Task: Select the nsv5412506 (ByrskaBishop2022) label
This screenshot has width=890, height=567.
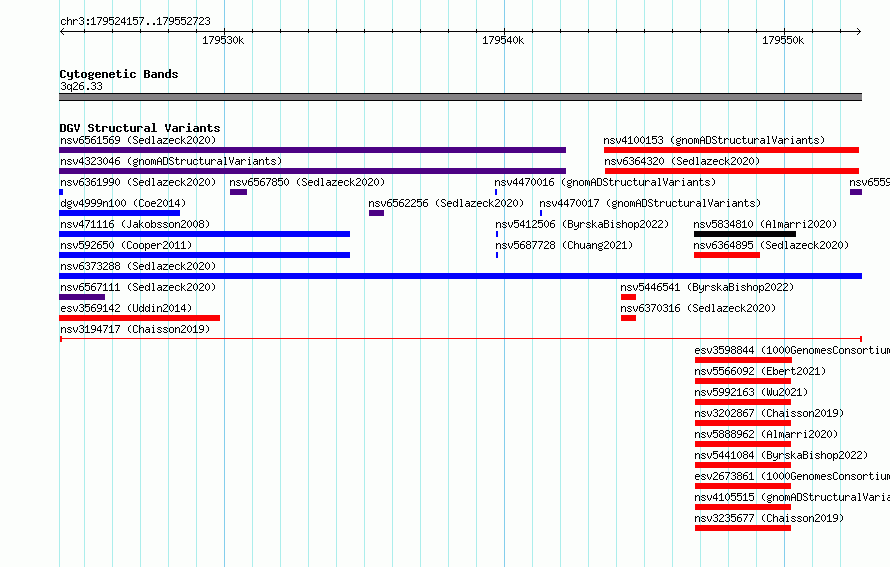Action: point(582,224)
